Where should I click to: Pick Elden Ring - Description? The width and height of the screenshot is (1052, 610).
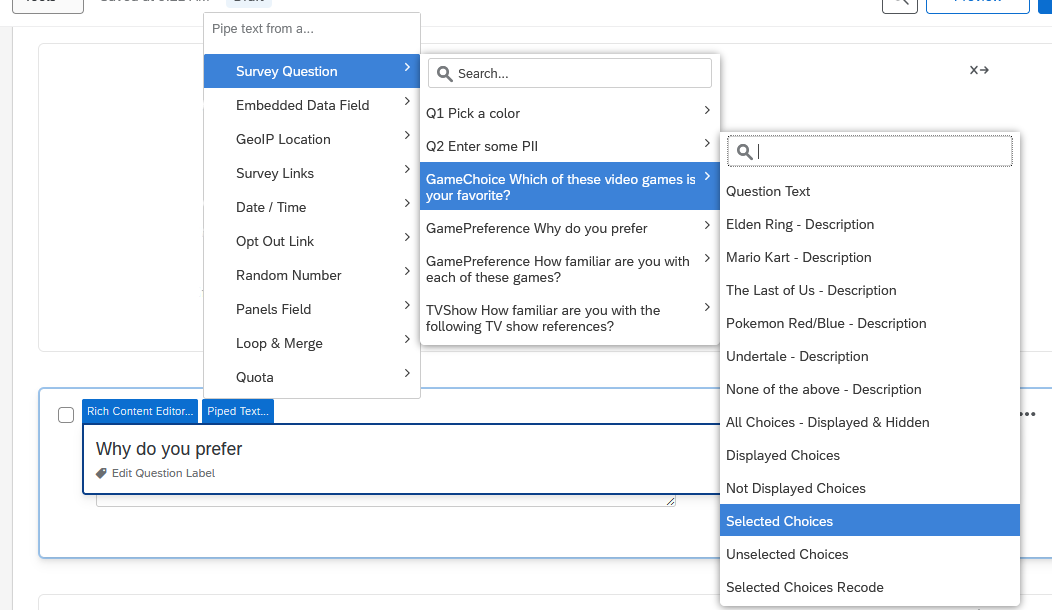(800, 224)
